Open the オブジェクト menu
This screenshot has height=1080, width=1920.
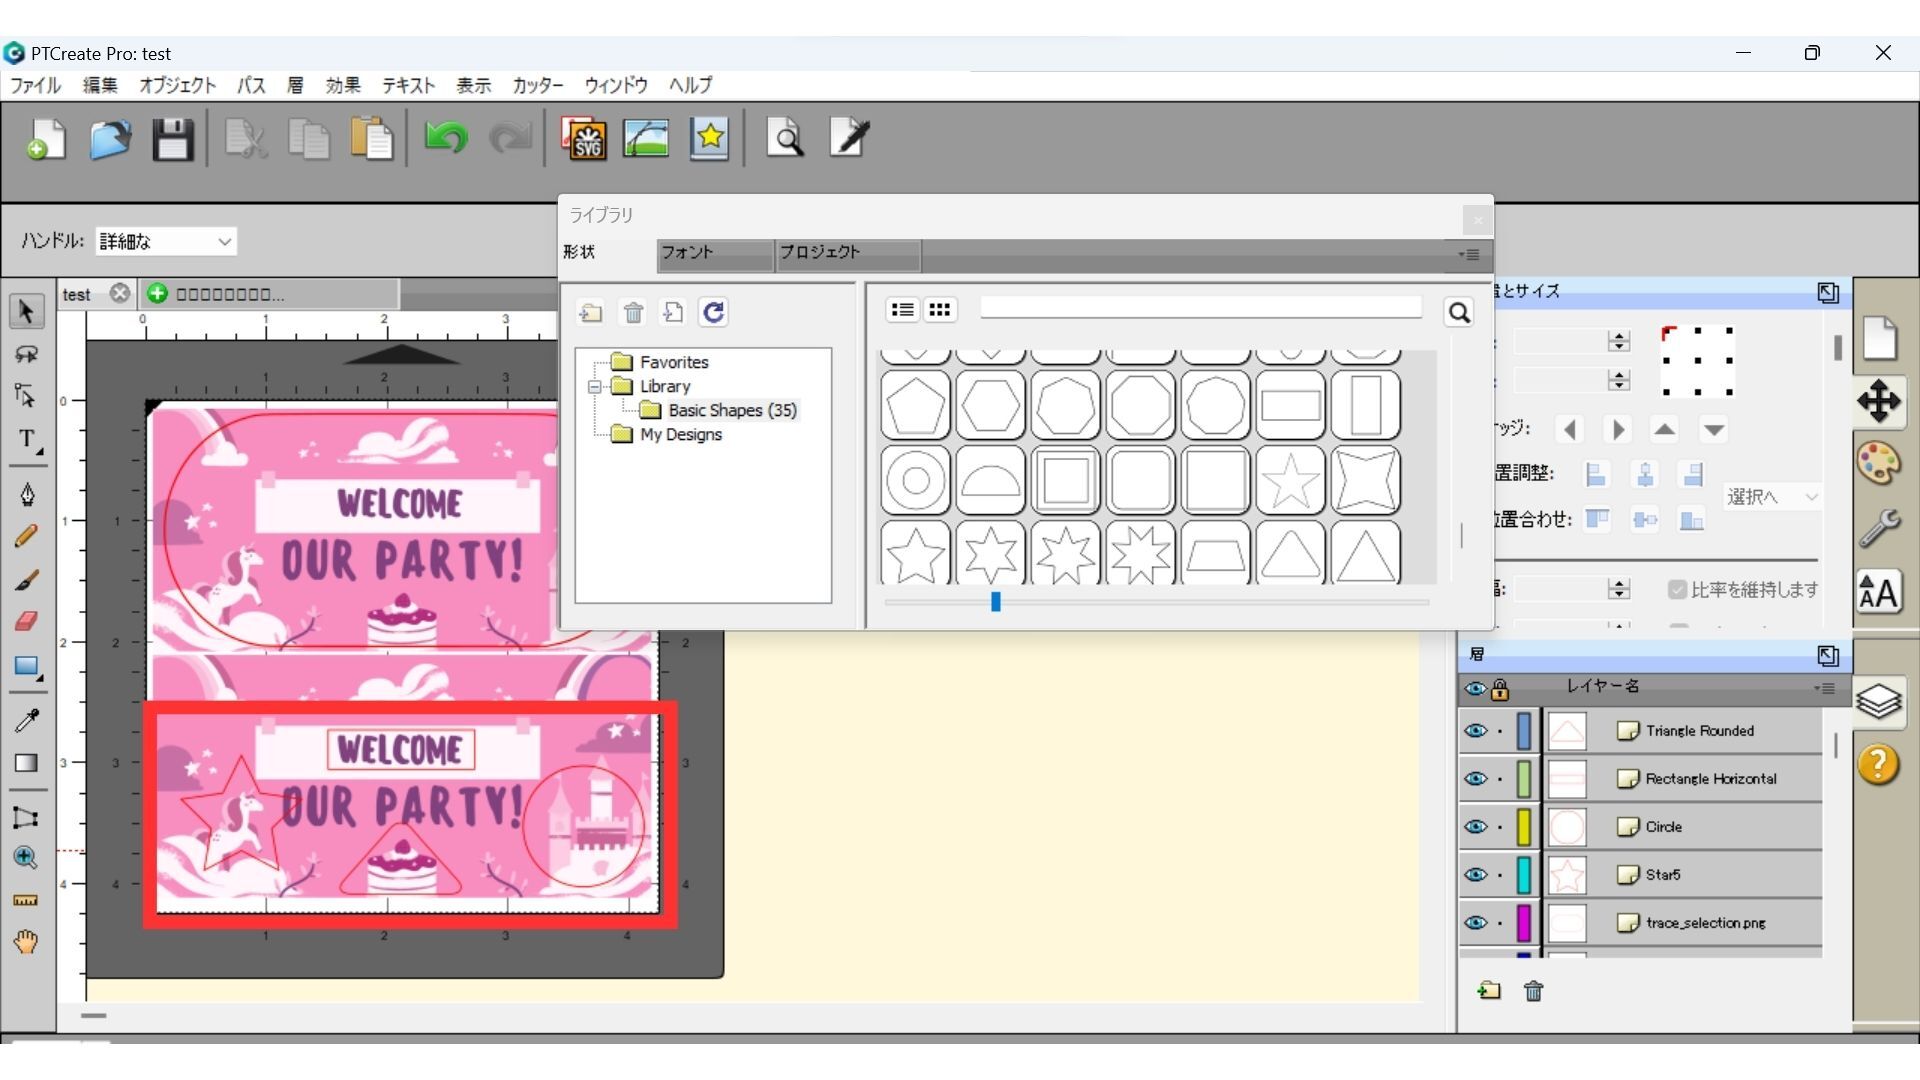click(x=177, y=86)
